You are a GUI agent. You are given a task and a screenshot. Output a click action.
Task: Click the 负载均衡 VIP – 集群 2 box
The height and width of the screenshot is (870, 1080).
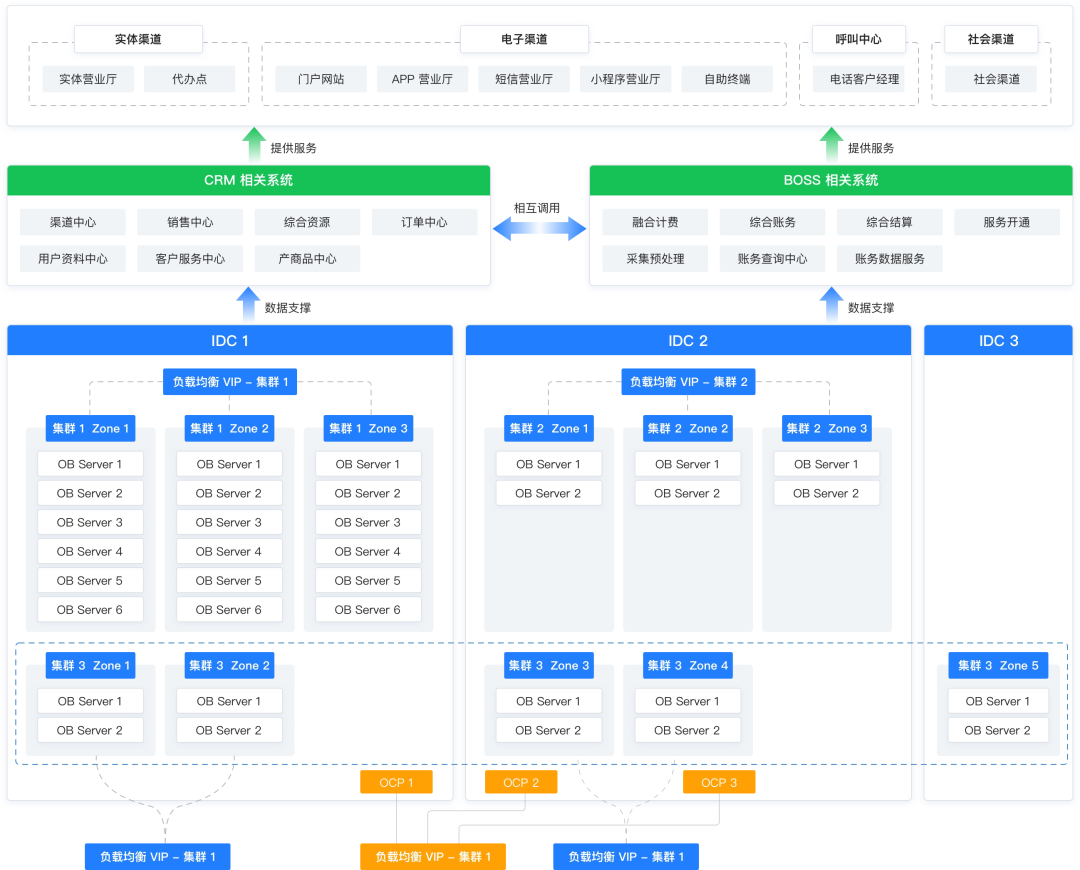click(x=688, y=382)
